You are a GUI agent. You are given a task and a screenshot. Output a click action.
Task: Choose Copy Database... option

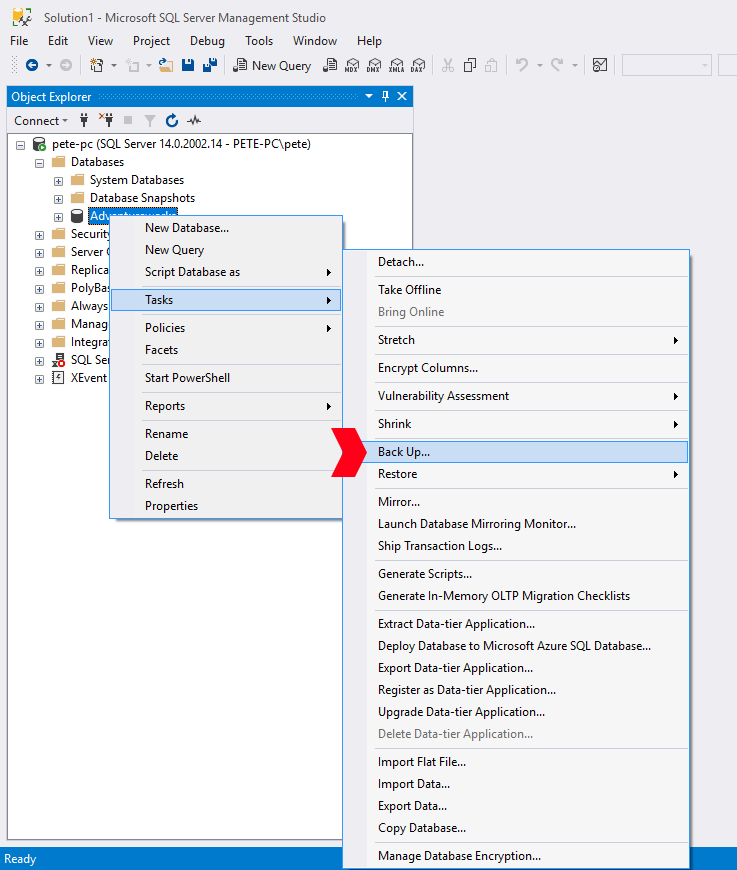click(x=516, y=828)
